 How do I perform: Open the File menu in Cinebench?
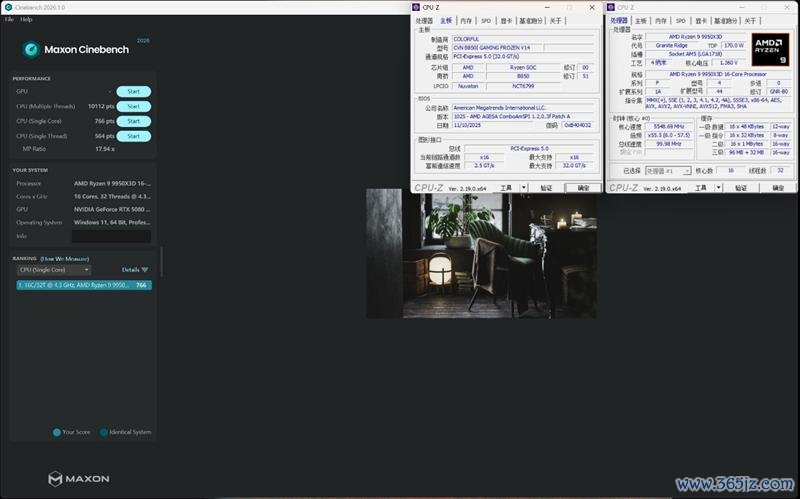point(9,19)
